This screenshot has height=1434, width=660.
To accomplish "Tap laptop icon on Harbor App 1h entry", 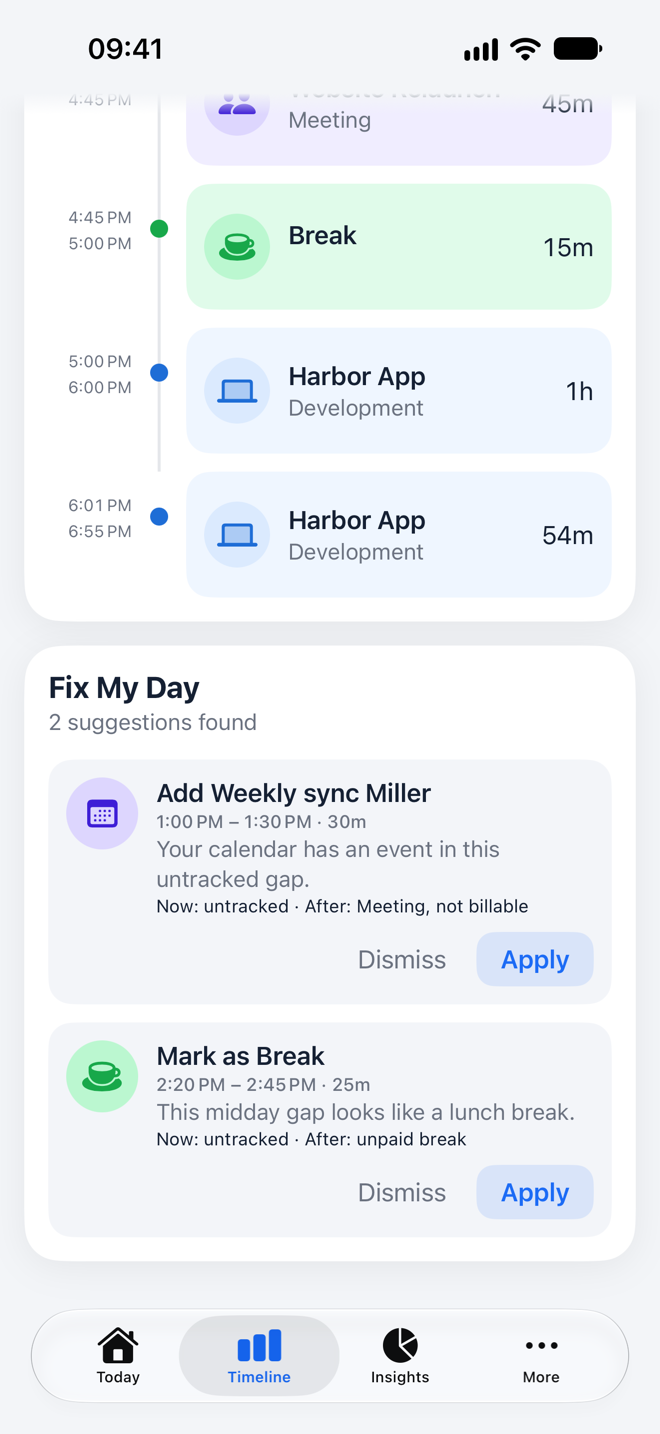I will pyautogui.click(x=237, y=390).
